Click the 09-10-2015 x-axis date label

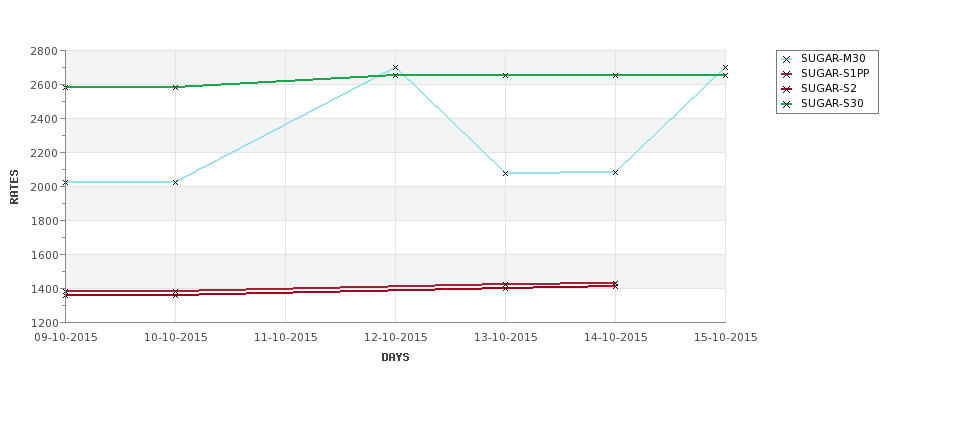[66, 338]
